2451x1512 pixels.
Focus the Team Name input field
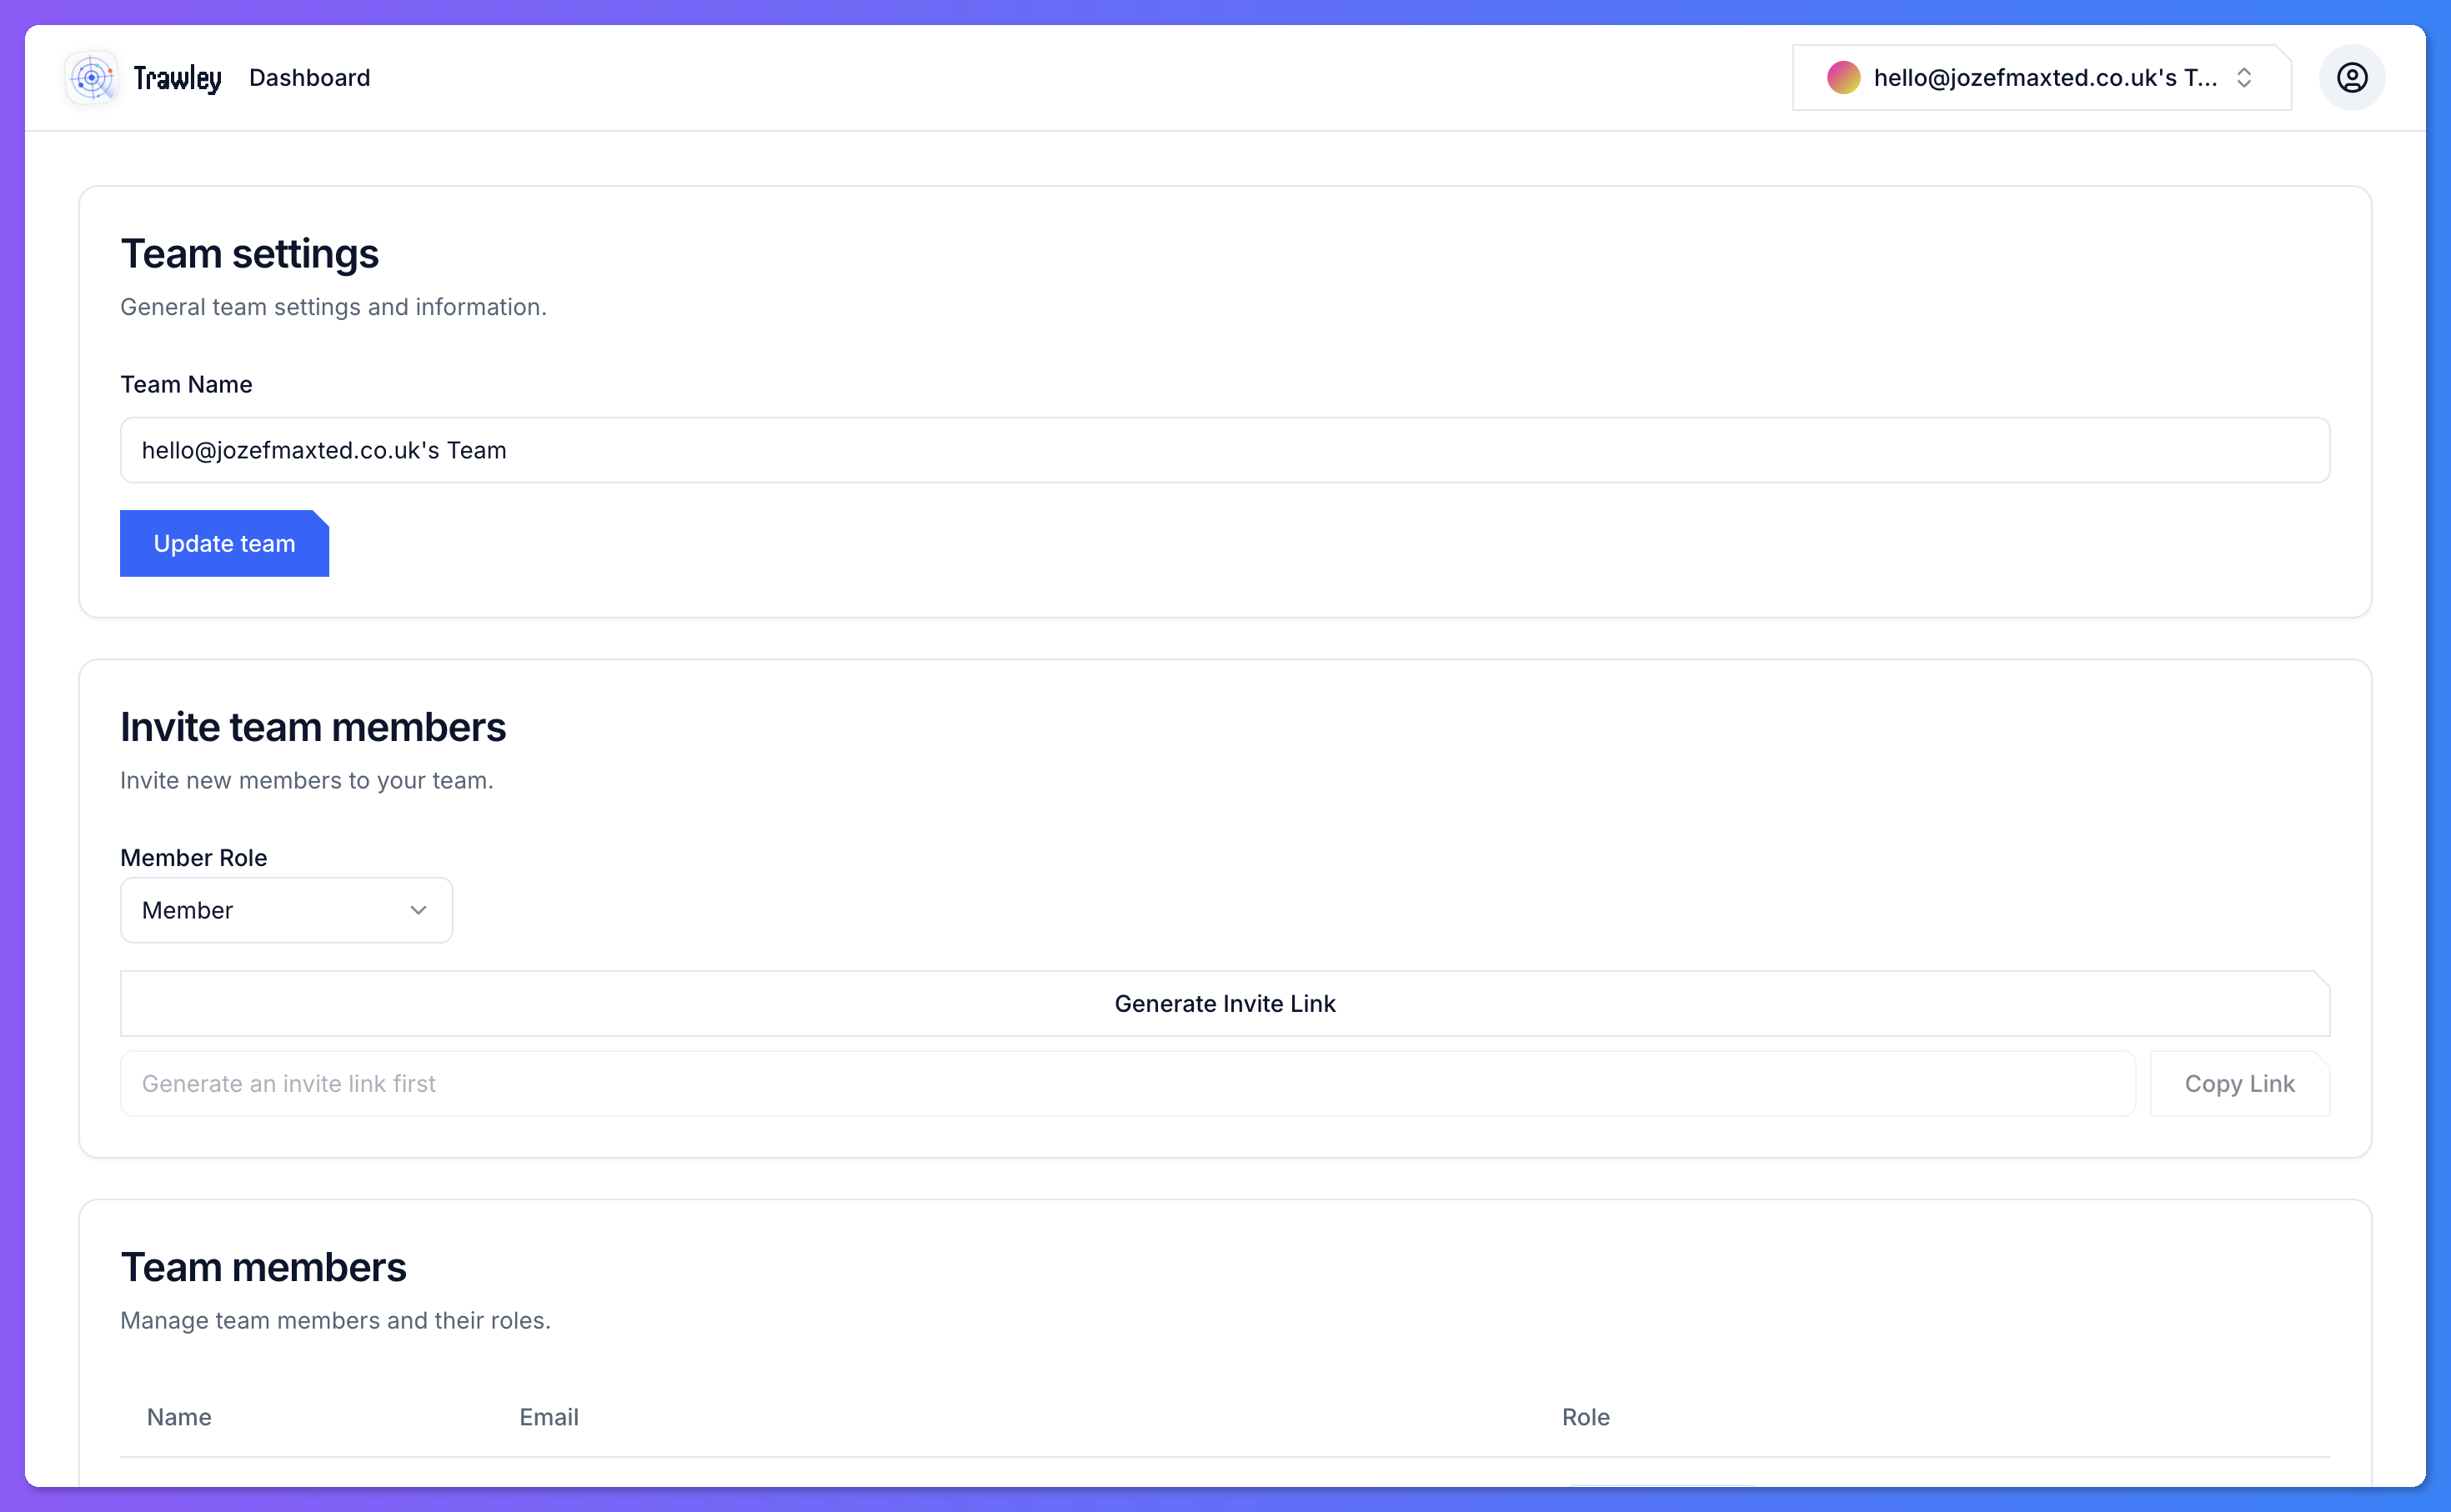point(1225,450)
